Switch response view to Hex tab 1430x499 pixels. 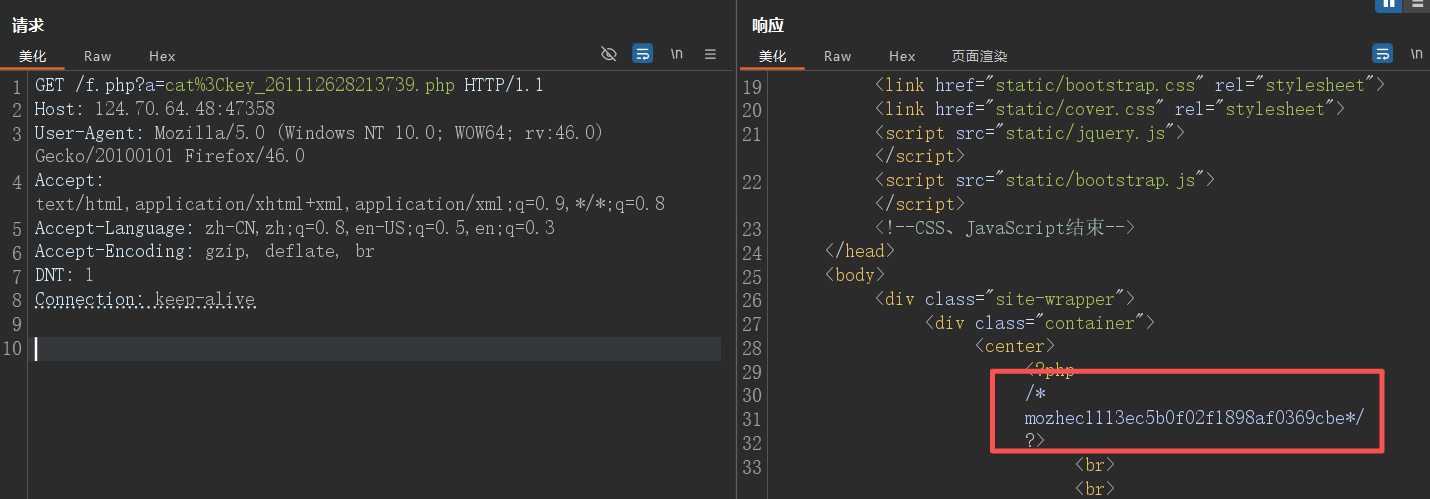click(902, 57)
